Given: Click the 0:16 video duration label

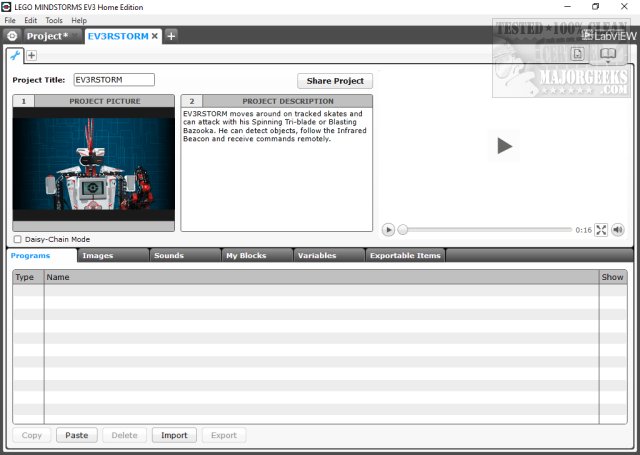Looking at the screenshot, I should click(x=583, y=230).
